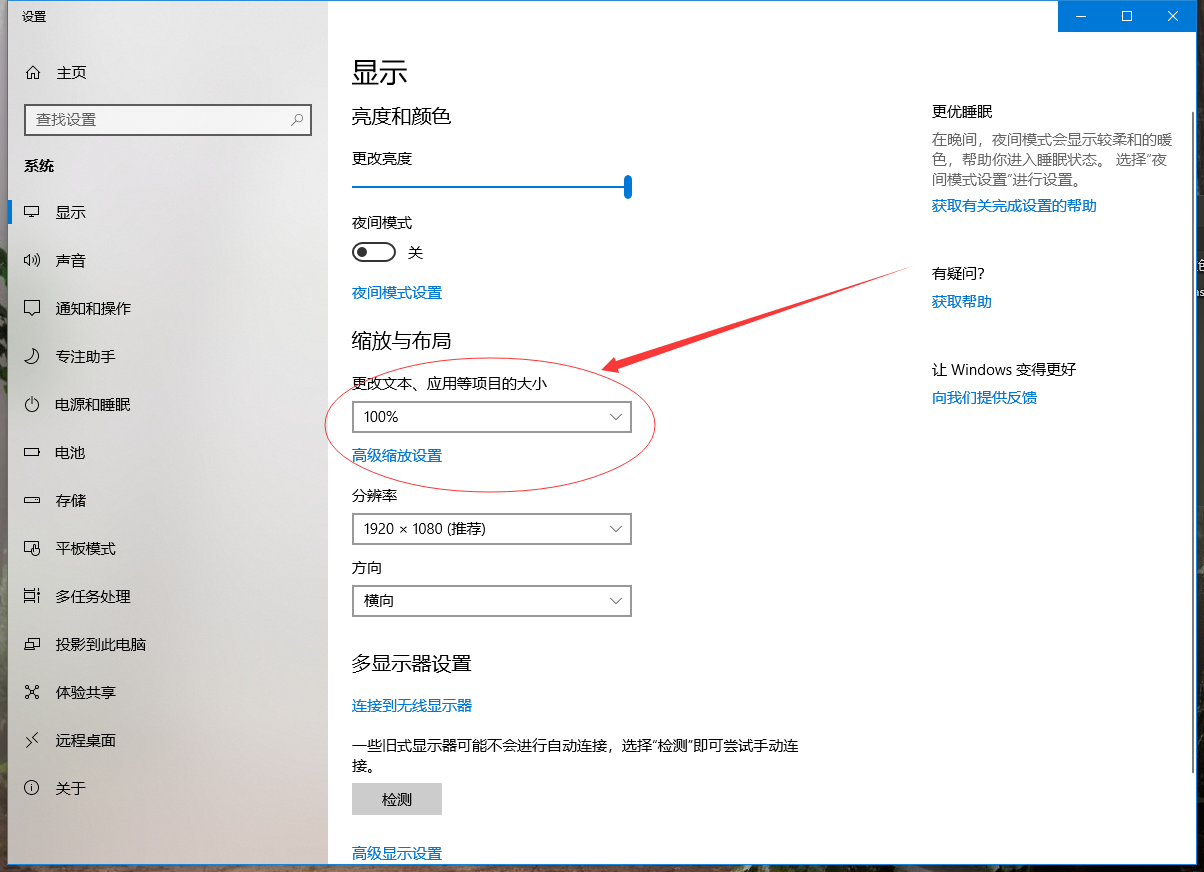Go to 电源和睡眠 settings label
Viewport: 1204px width, 872px height.
click(93, 405)
